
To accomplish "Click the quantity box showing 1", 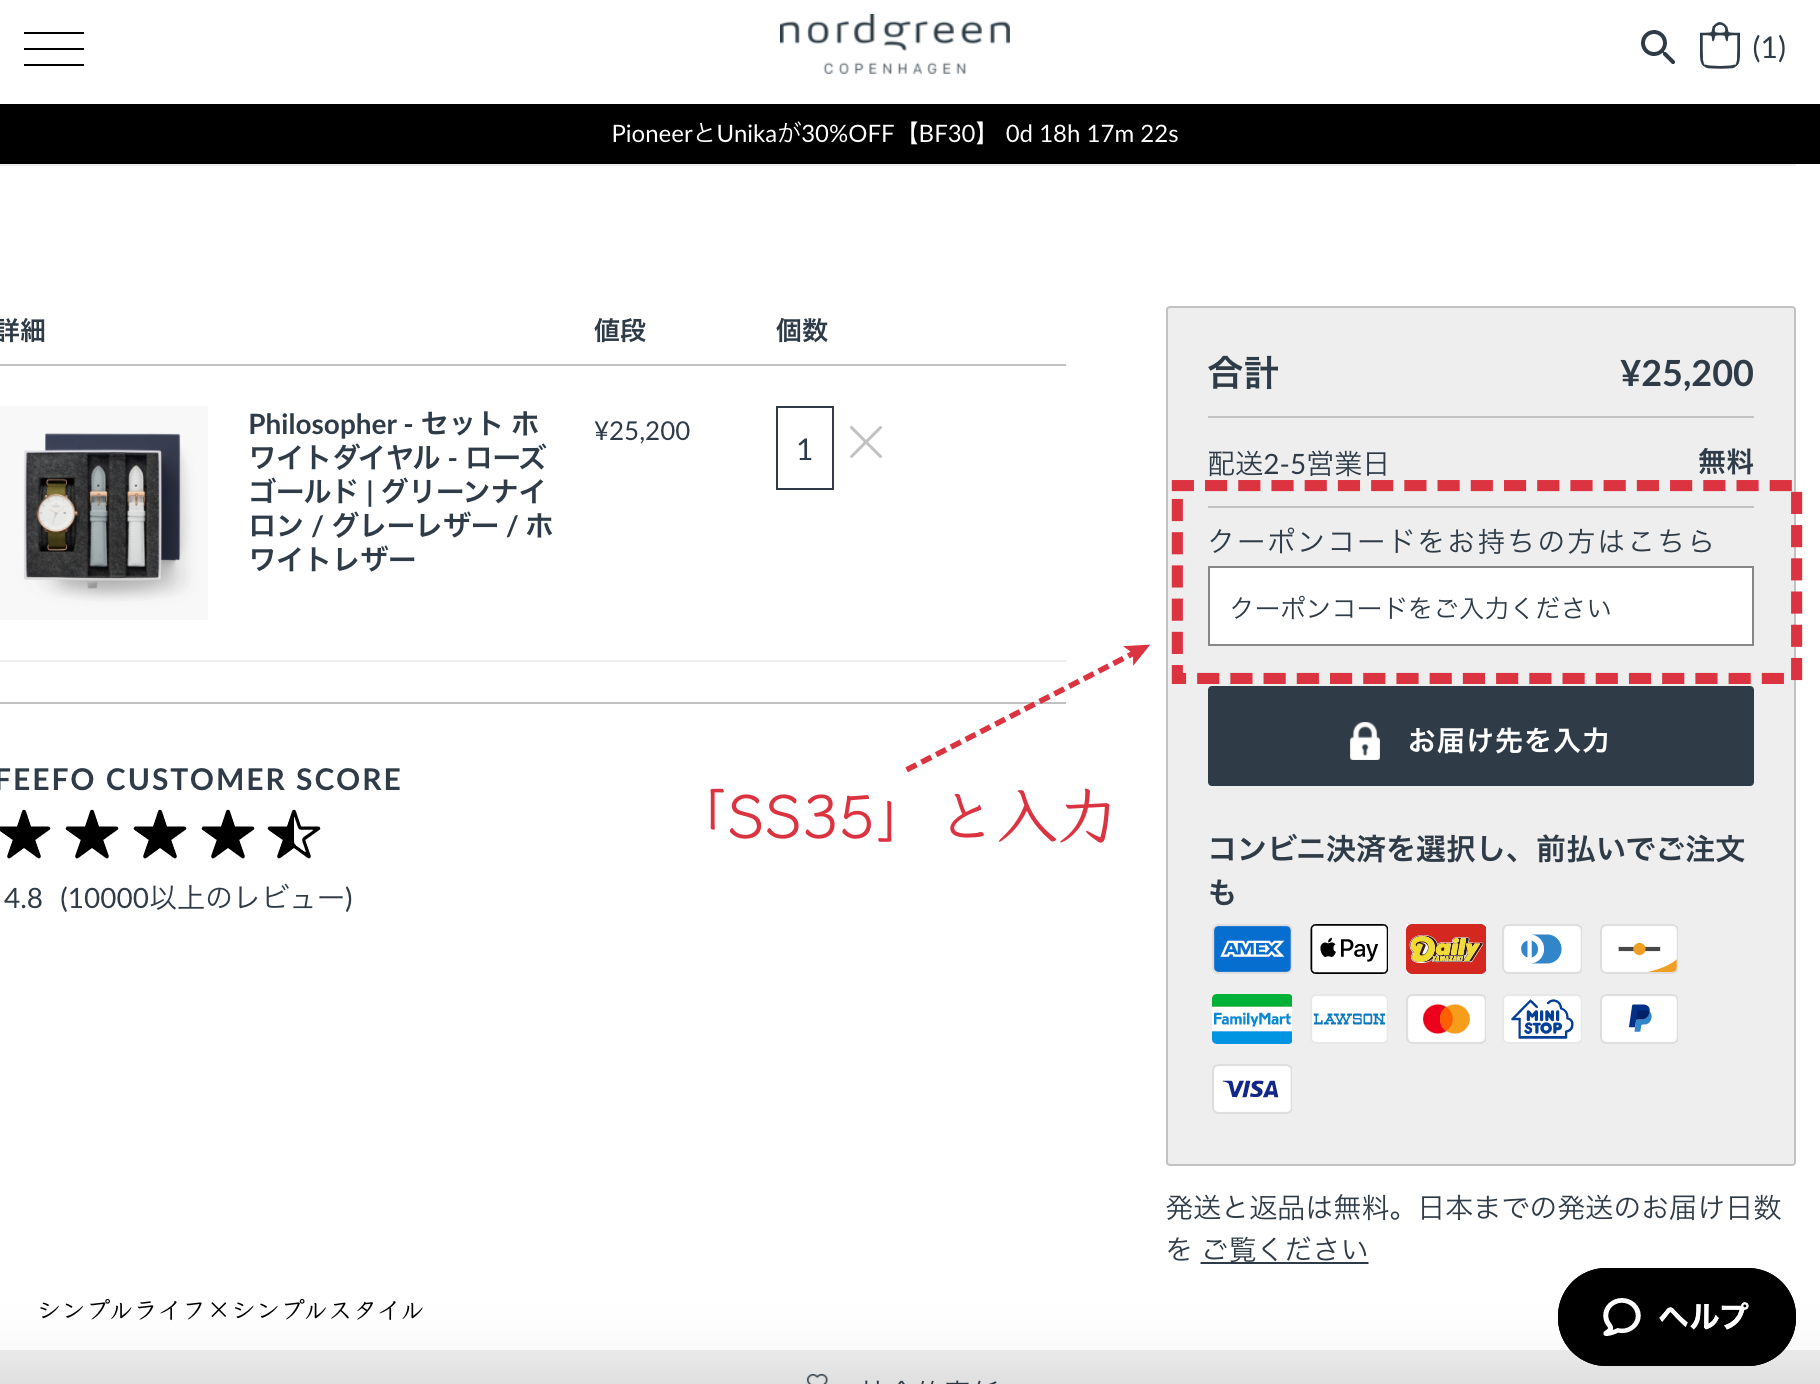I will pos(805,448).
